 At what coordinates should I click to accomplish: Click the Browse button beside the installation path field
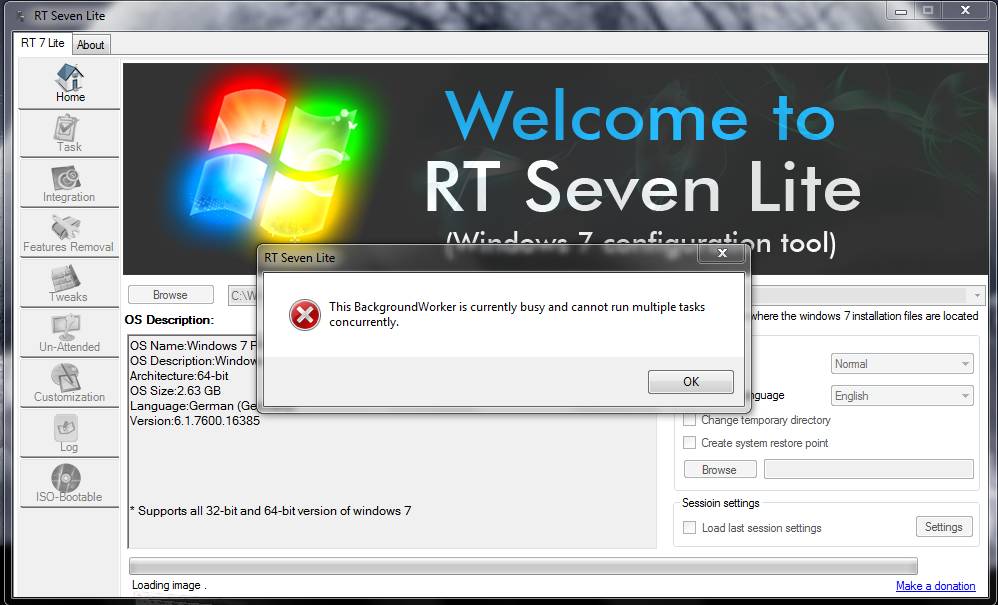pyautogui.click(x=171, y=295)
